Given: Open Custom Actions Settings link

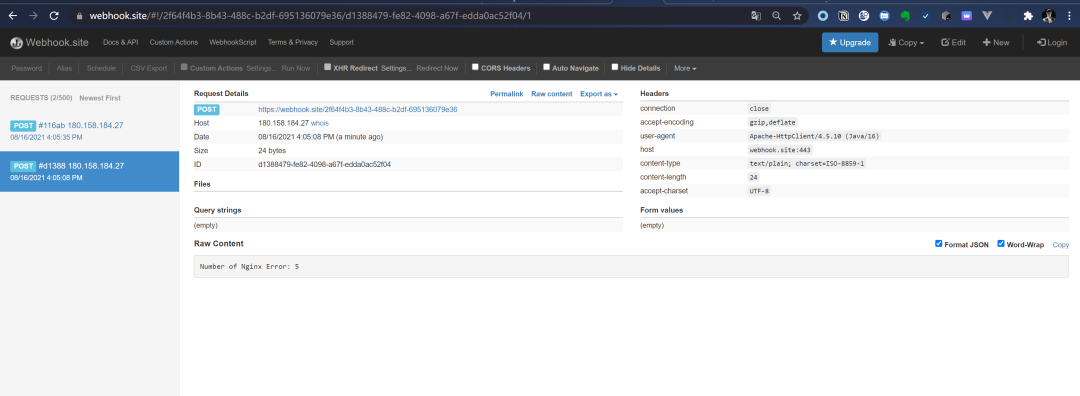Looking at the screenshot, I should point(262,68).
